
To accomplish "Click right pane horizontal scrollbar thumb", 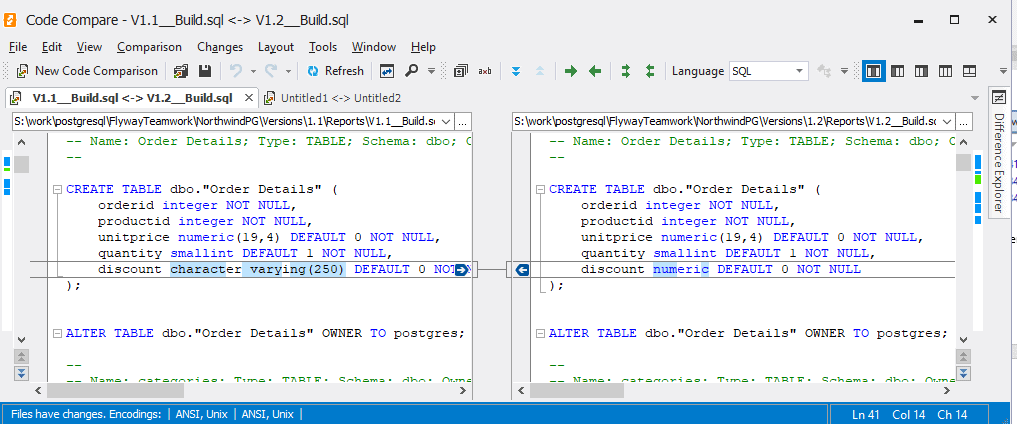I will coord(577,391).
